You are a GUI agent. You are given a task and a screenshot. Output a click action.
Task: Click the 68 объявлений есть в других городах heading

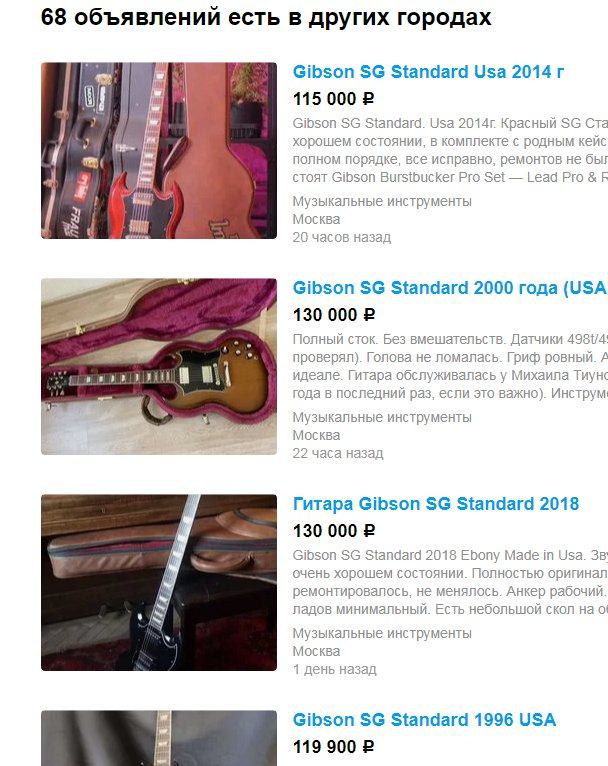point(266,18)
